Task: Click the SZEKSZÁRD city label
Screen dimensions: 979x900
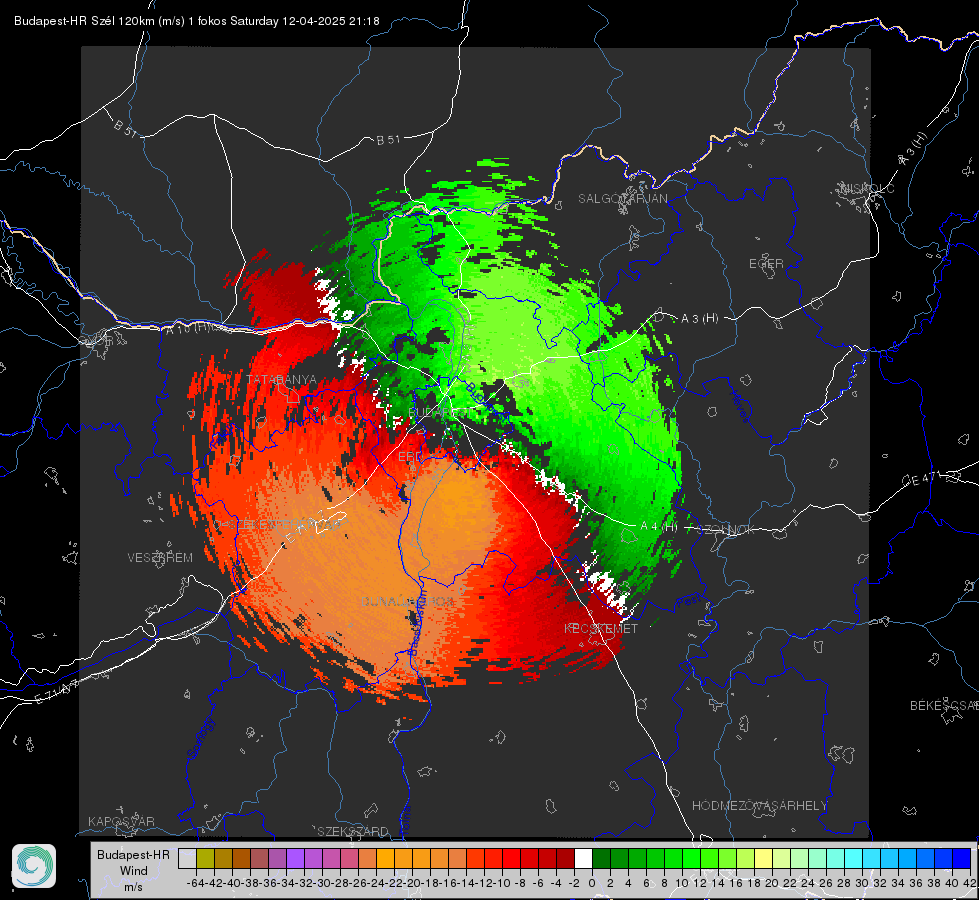Action: pos(353,831)
